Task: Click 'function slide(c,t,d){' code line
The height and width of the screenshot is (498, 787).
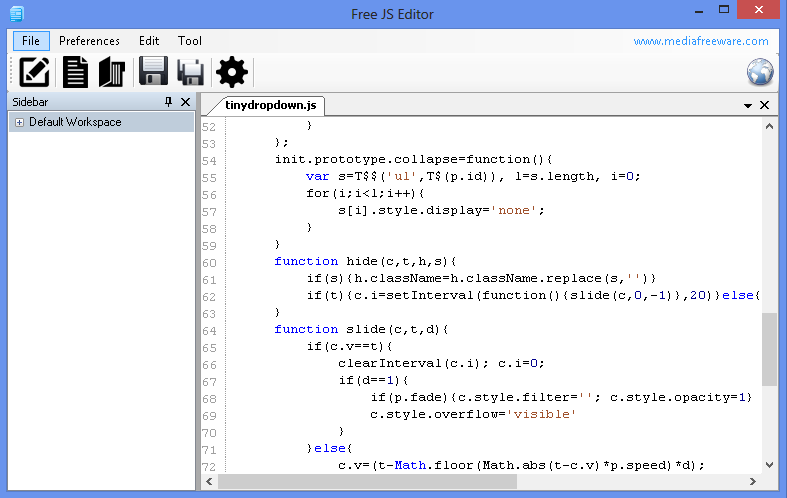Action: pyautogui.click(x=361, y=329)
